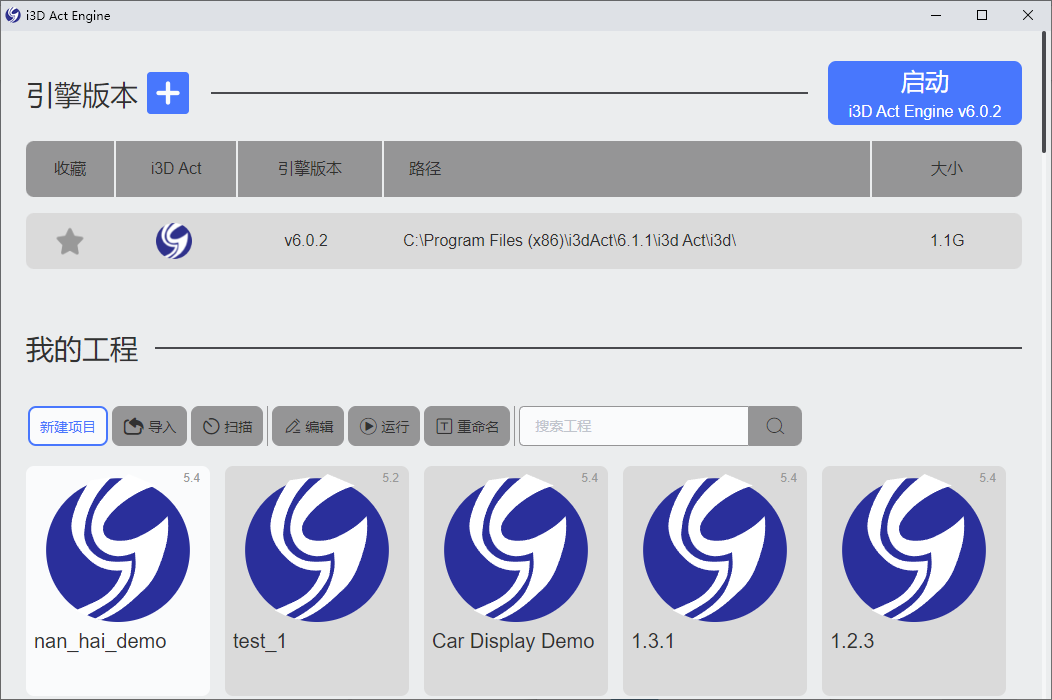
Task: Click the 5.4 version tag on nan_hai_demo
Action: pos(192,478)
